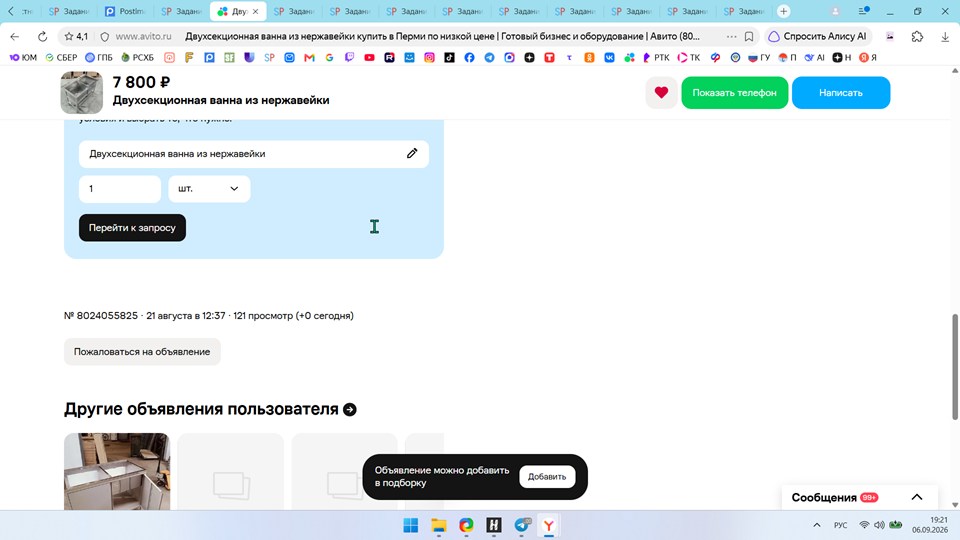Open the шт. unit dropdown
The height and width of the screenshot is (540, 960).
pyautogui.click(x=209, y=189)
